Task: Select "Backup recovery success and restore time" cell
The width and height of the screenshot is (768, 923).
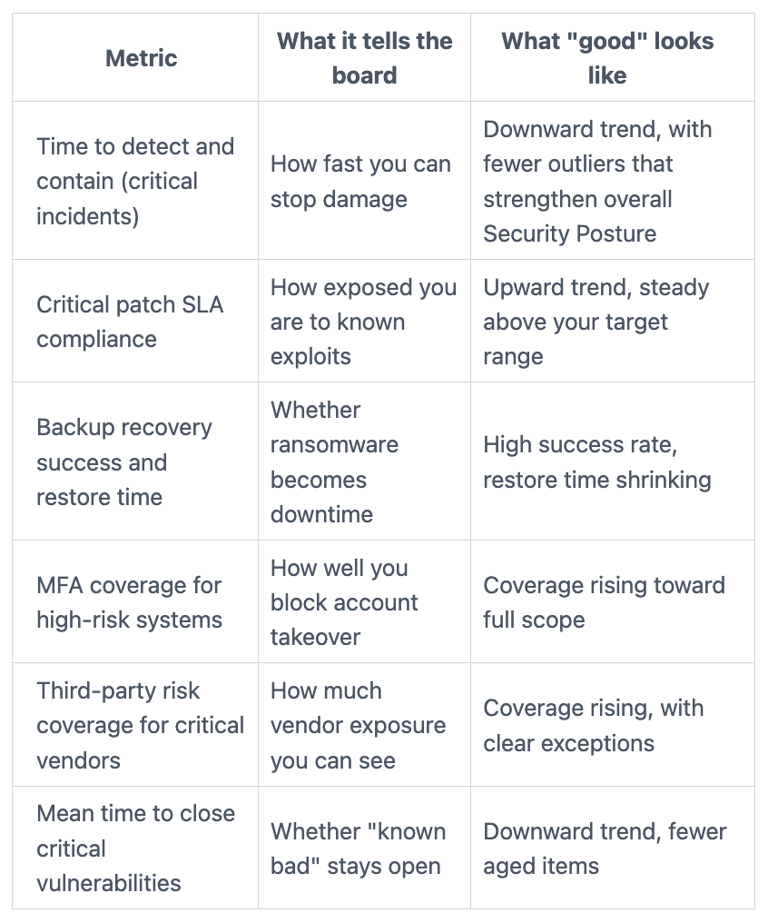Action: click(x=135, y=462)
